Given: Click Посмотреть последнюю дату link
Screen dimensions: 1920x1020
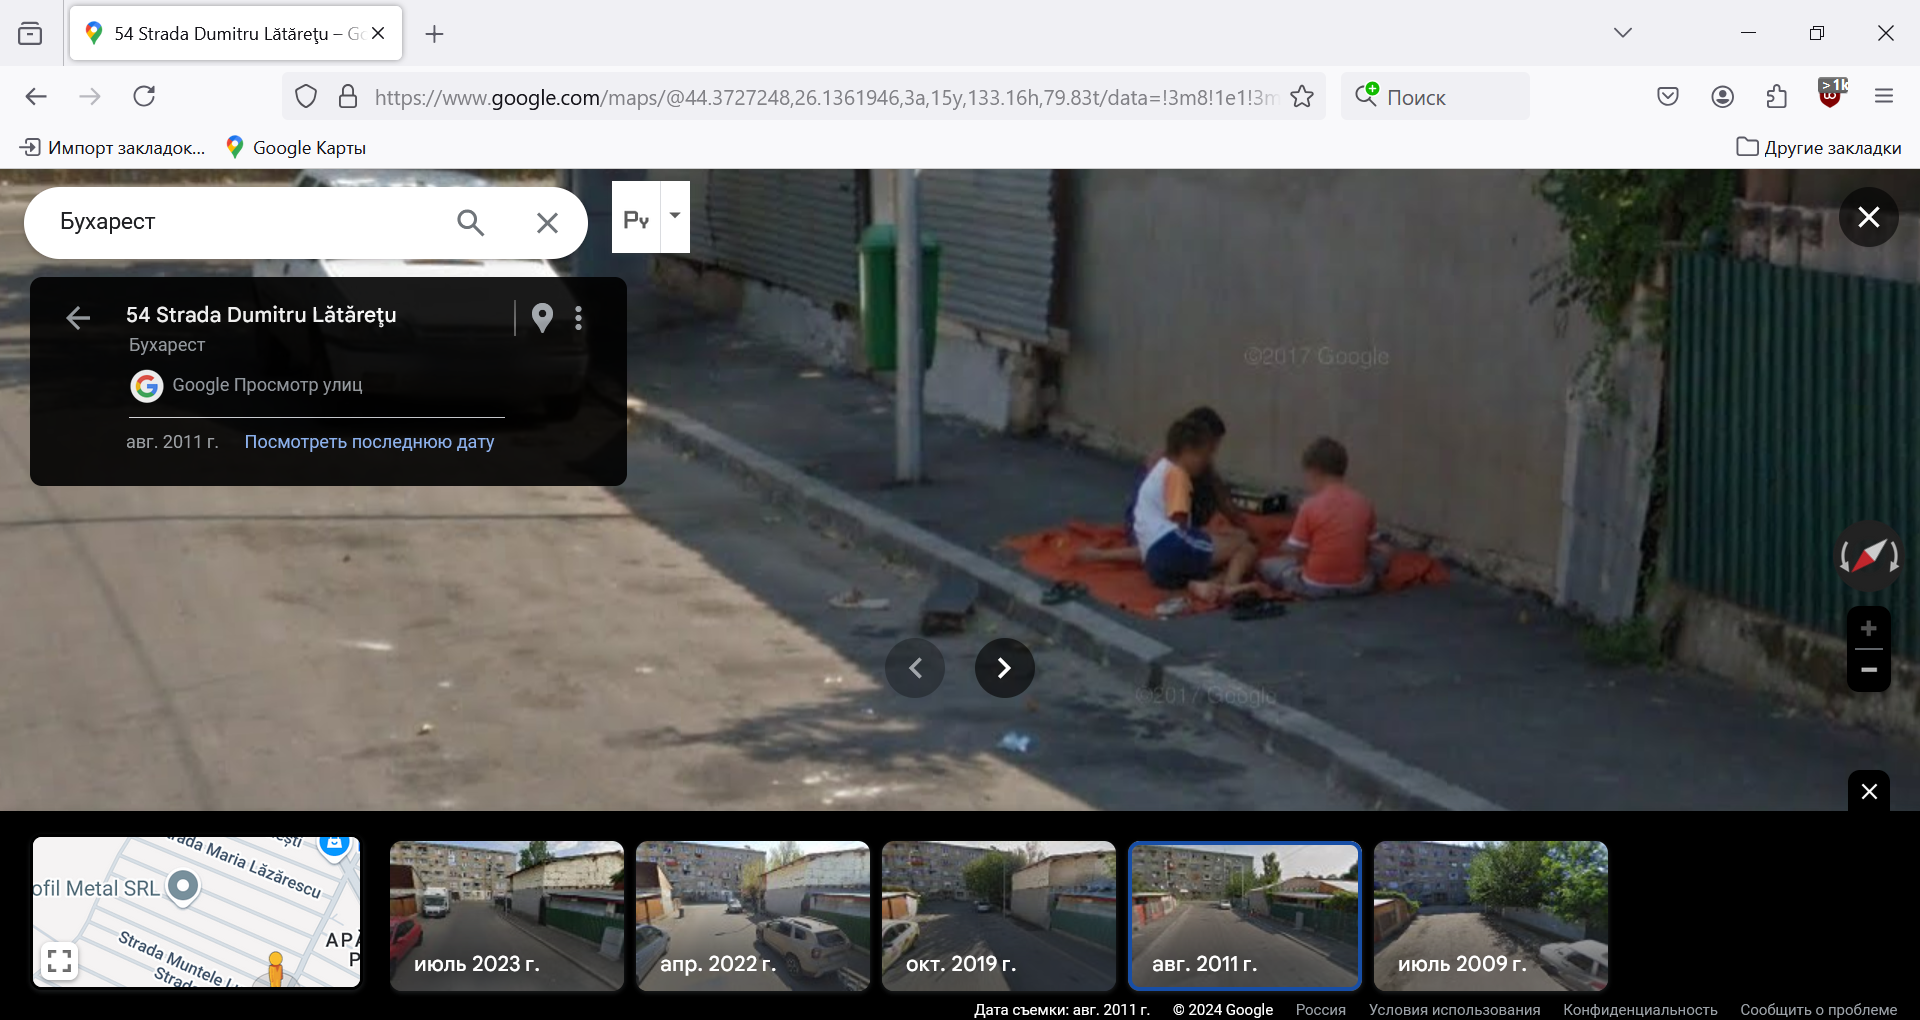Looking at the screenshot, I should tap(369, 442).
